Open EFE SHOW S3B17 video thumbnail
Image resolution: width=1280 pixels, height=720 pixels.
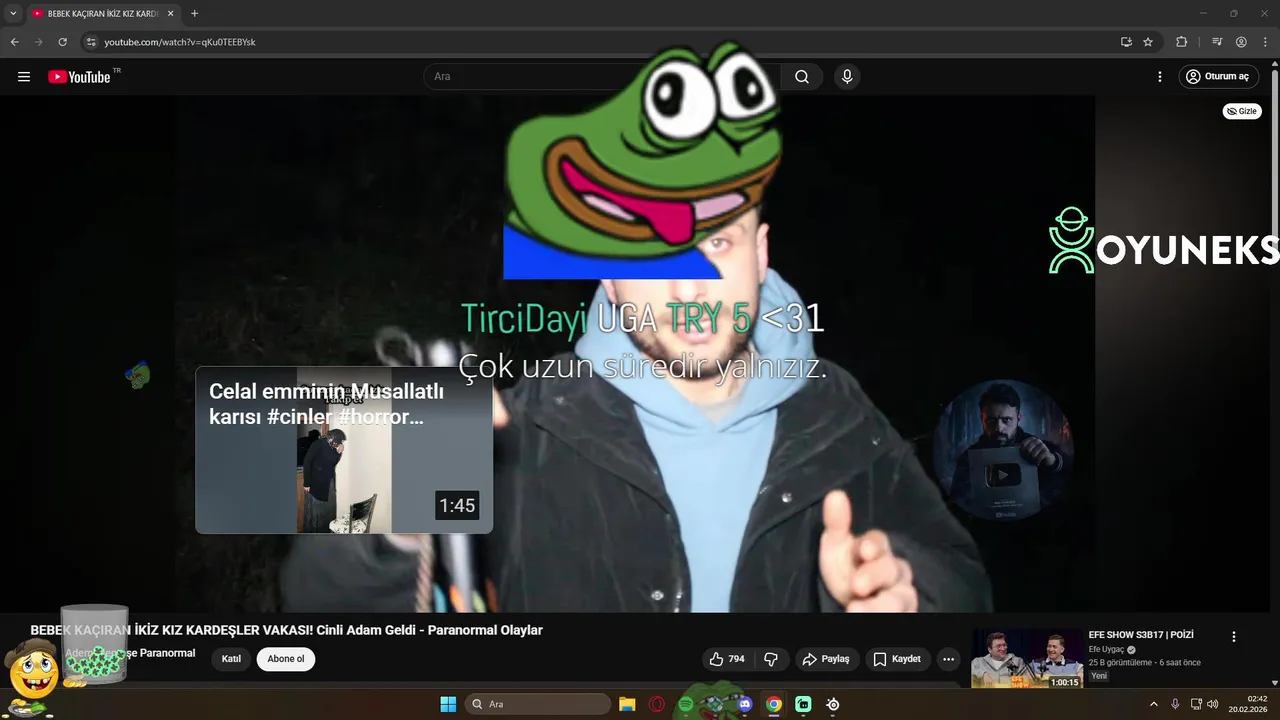coord(1027,658)
